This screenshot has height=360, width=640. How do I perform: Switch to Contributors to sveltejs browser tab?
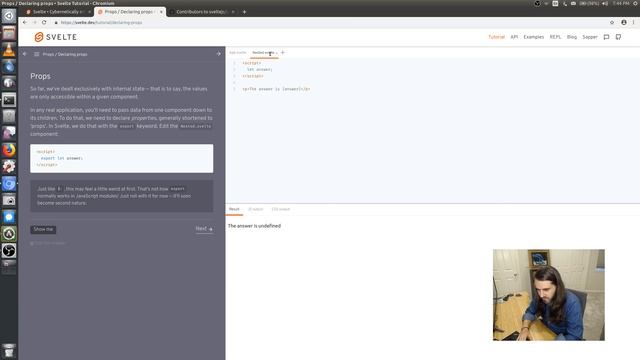[202, 12]
